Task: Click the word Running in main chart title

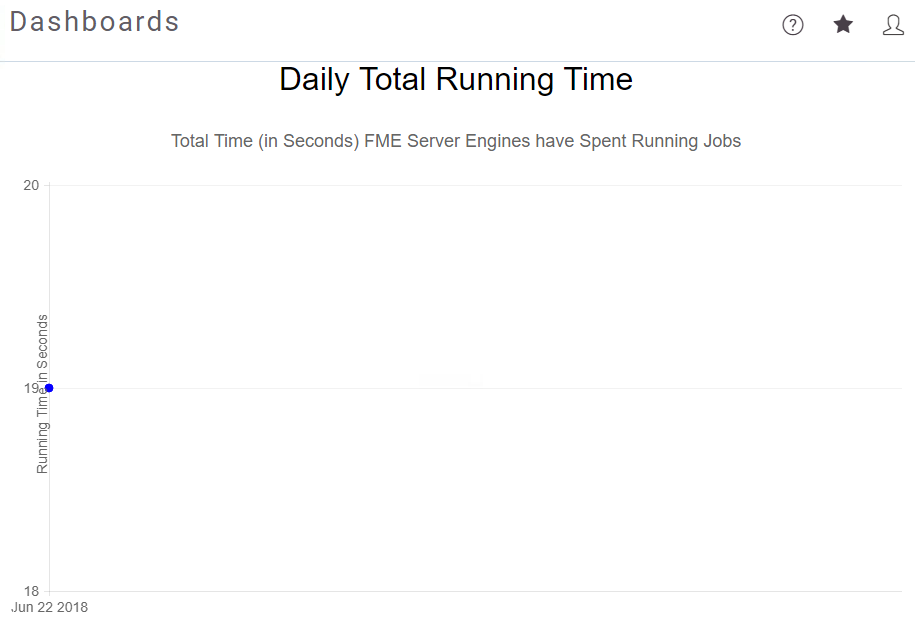Action: point(494,80)
